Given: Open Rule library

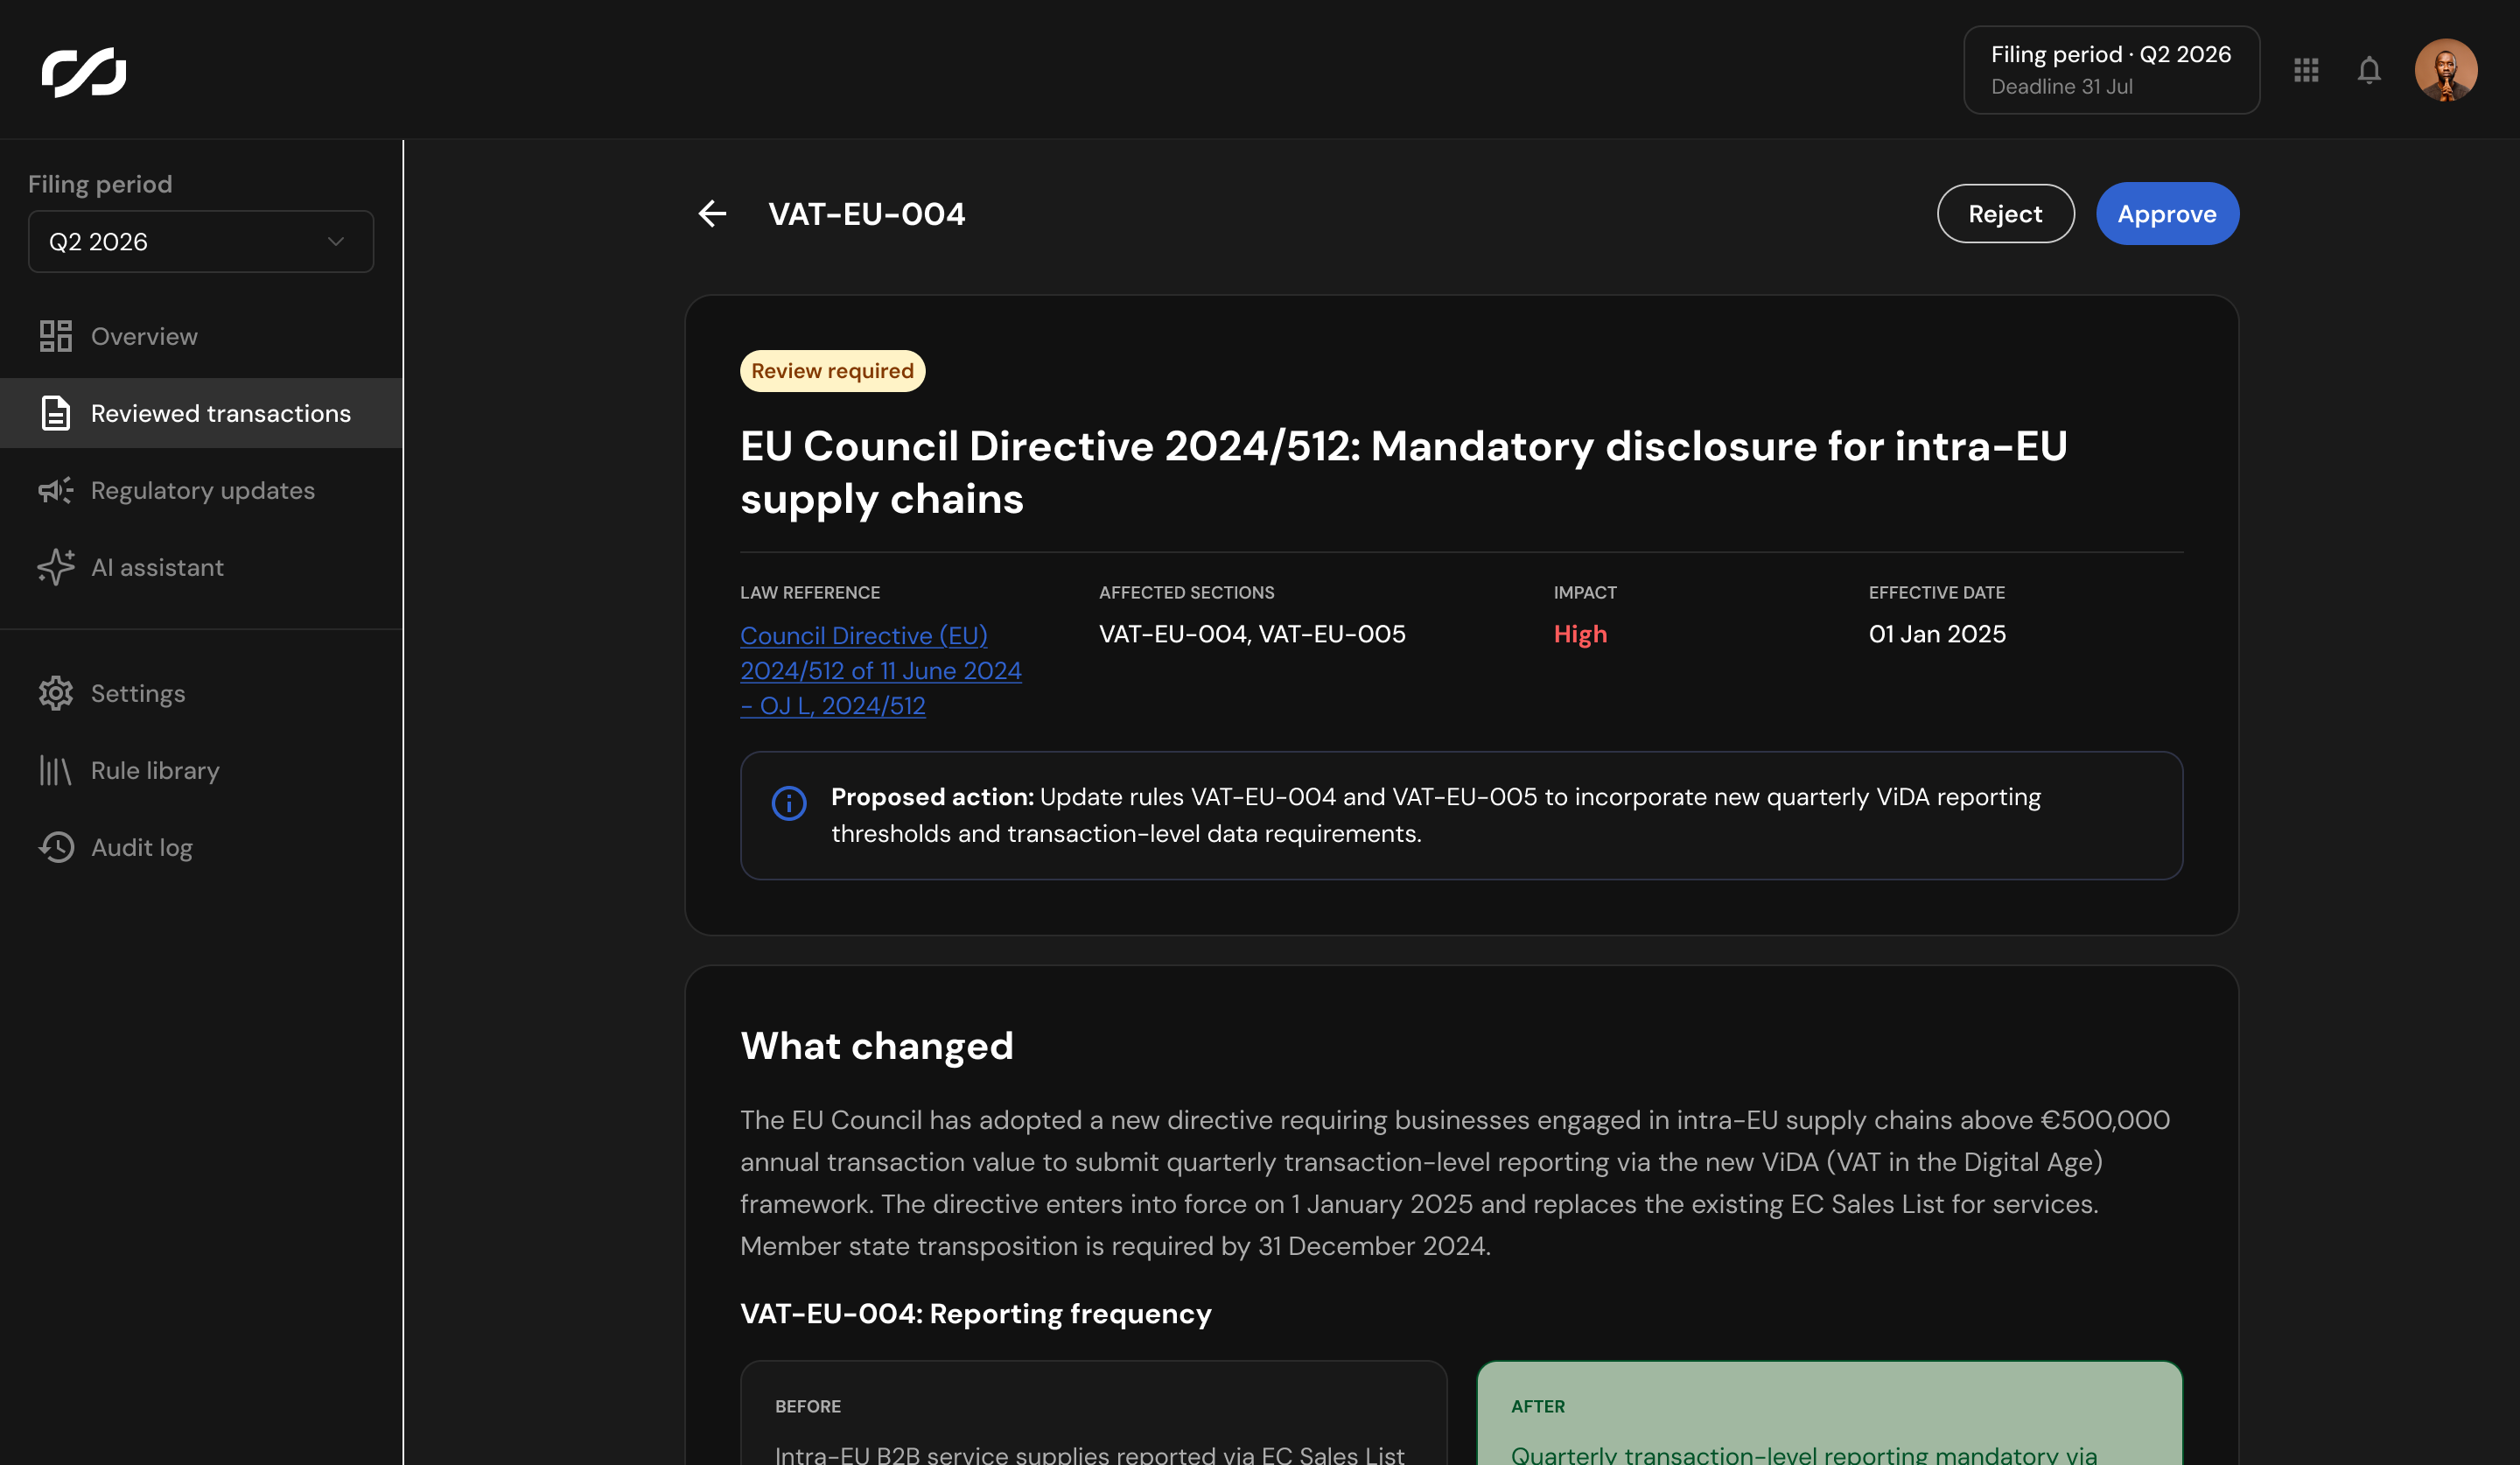Looking at the screenshot, I should point(201,770).
